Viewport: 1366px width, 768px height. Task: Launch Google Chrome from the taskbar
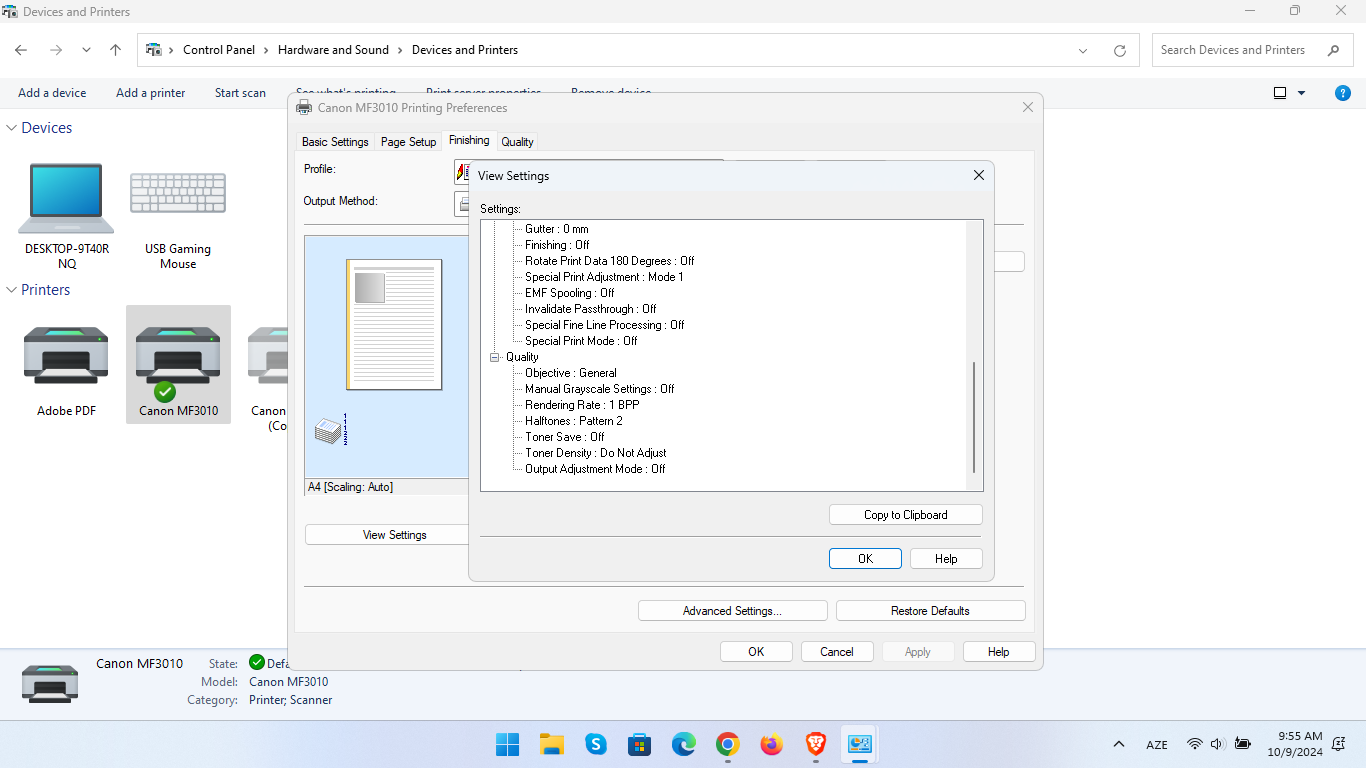[728, 745]
